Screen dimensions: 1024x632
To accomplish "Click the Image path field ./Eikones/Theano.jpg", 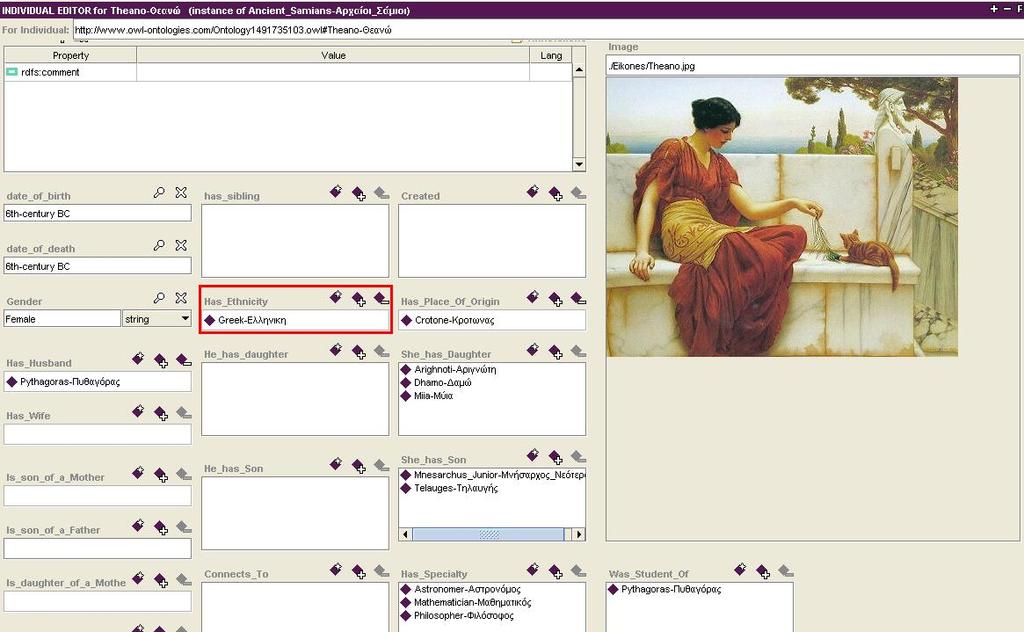I will pos(812,65).
